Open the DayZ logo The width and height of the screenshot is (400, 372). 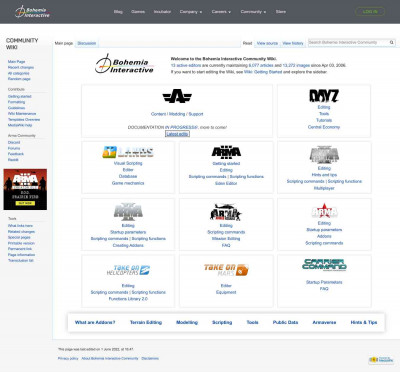(x=324, y=96)
